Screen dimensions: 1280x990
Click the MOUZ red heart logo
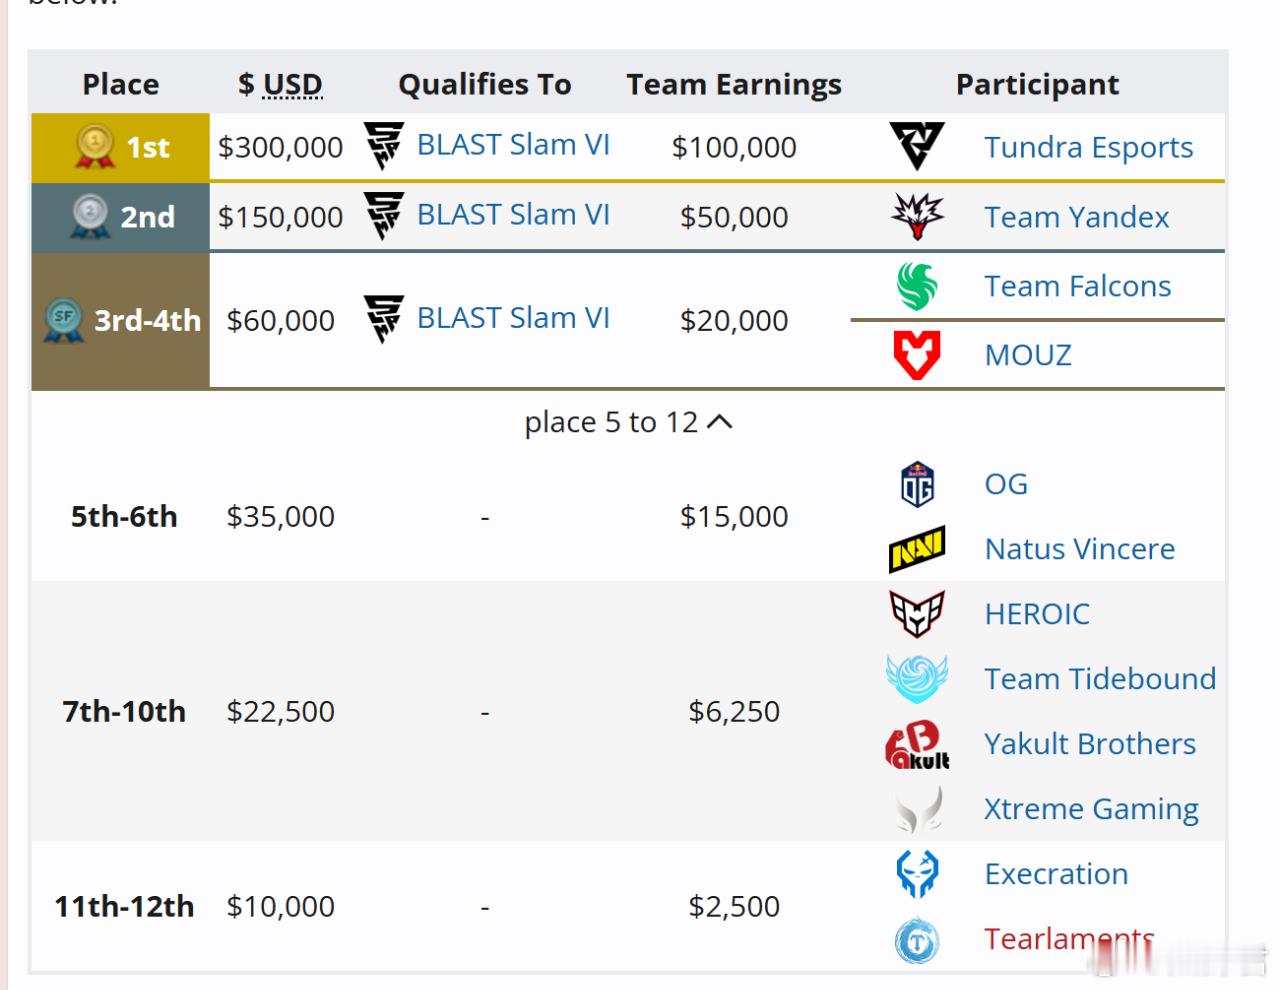[916, 355]
